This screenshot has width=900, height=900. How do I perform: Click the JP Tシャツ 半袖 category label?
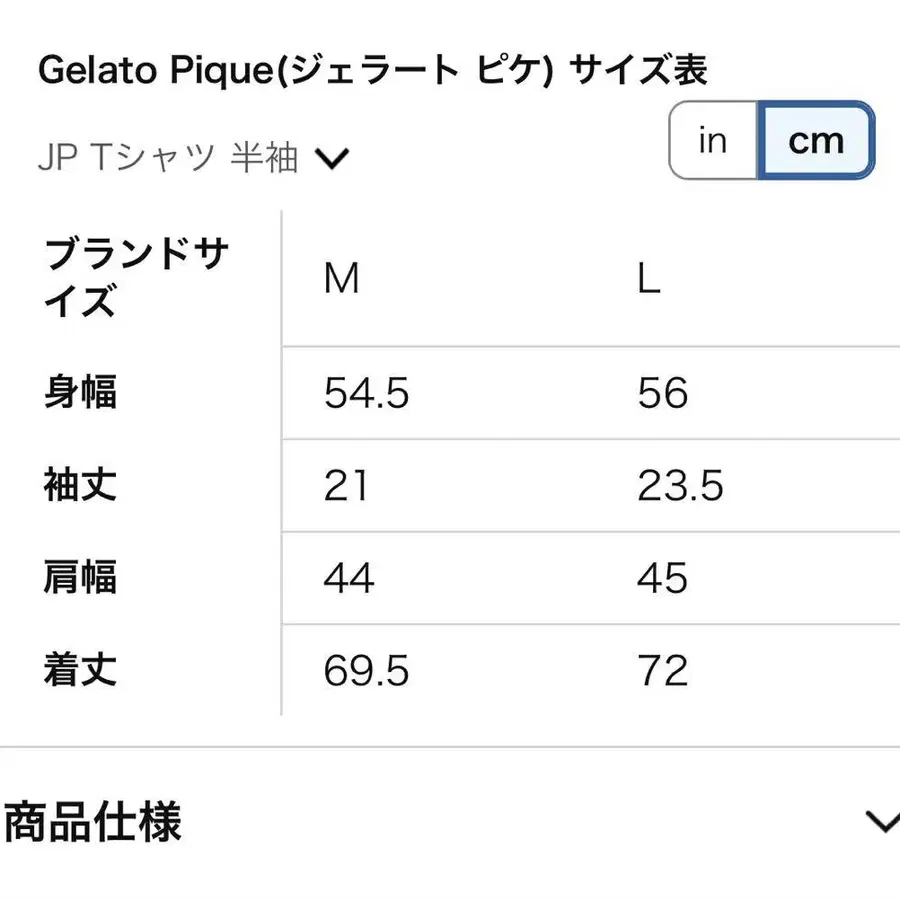[x=168, y=158]
